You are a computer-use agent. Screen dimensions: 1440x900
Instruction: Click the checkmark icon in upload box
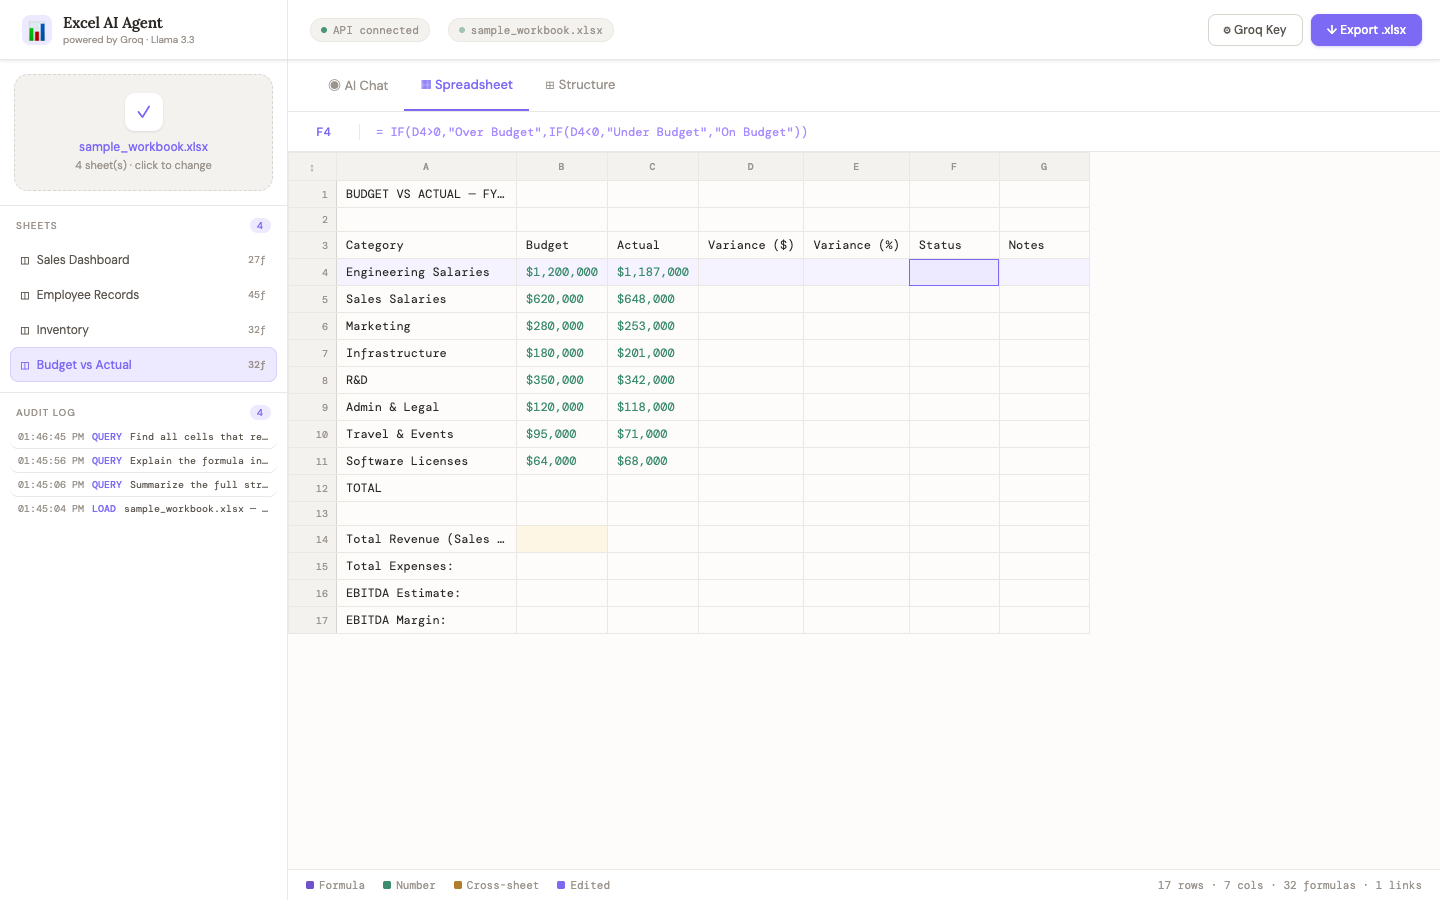[x=144, y=112]
